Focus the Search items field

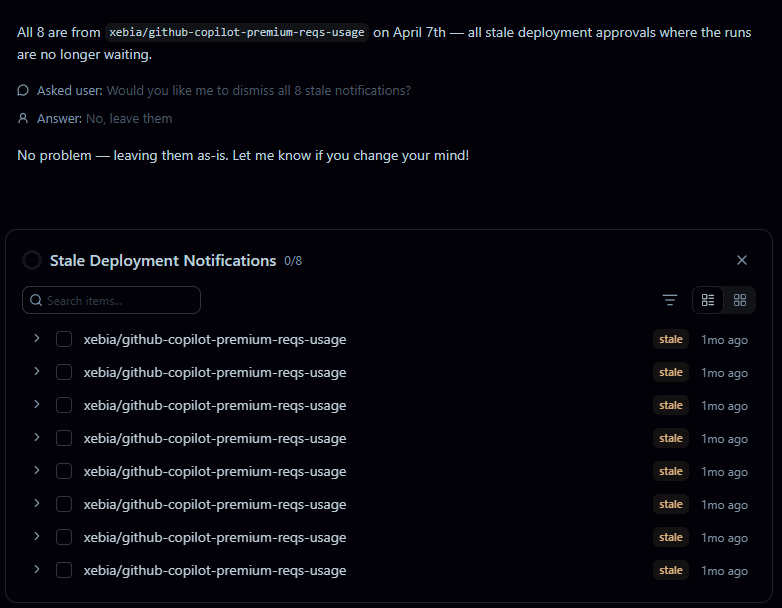coord(111,300)
